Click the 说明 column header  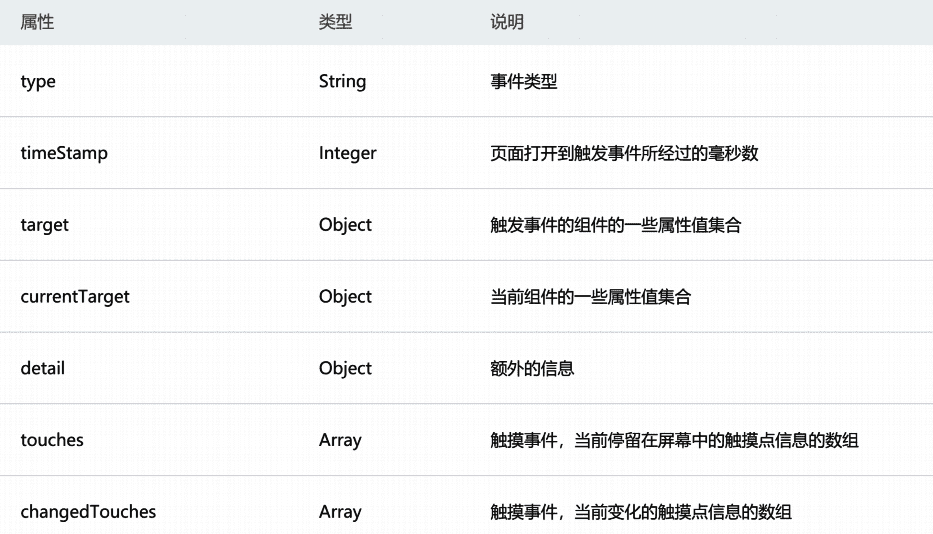(x=506, y=22)
